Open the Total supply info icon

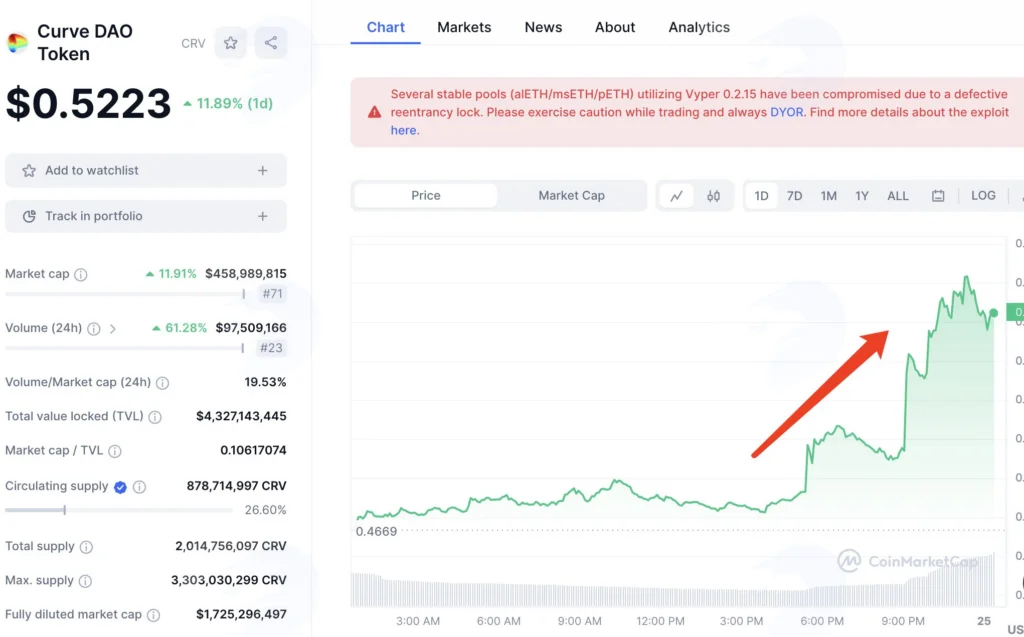click(86, 547)
